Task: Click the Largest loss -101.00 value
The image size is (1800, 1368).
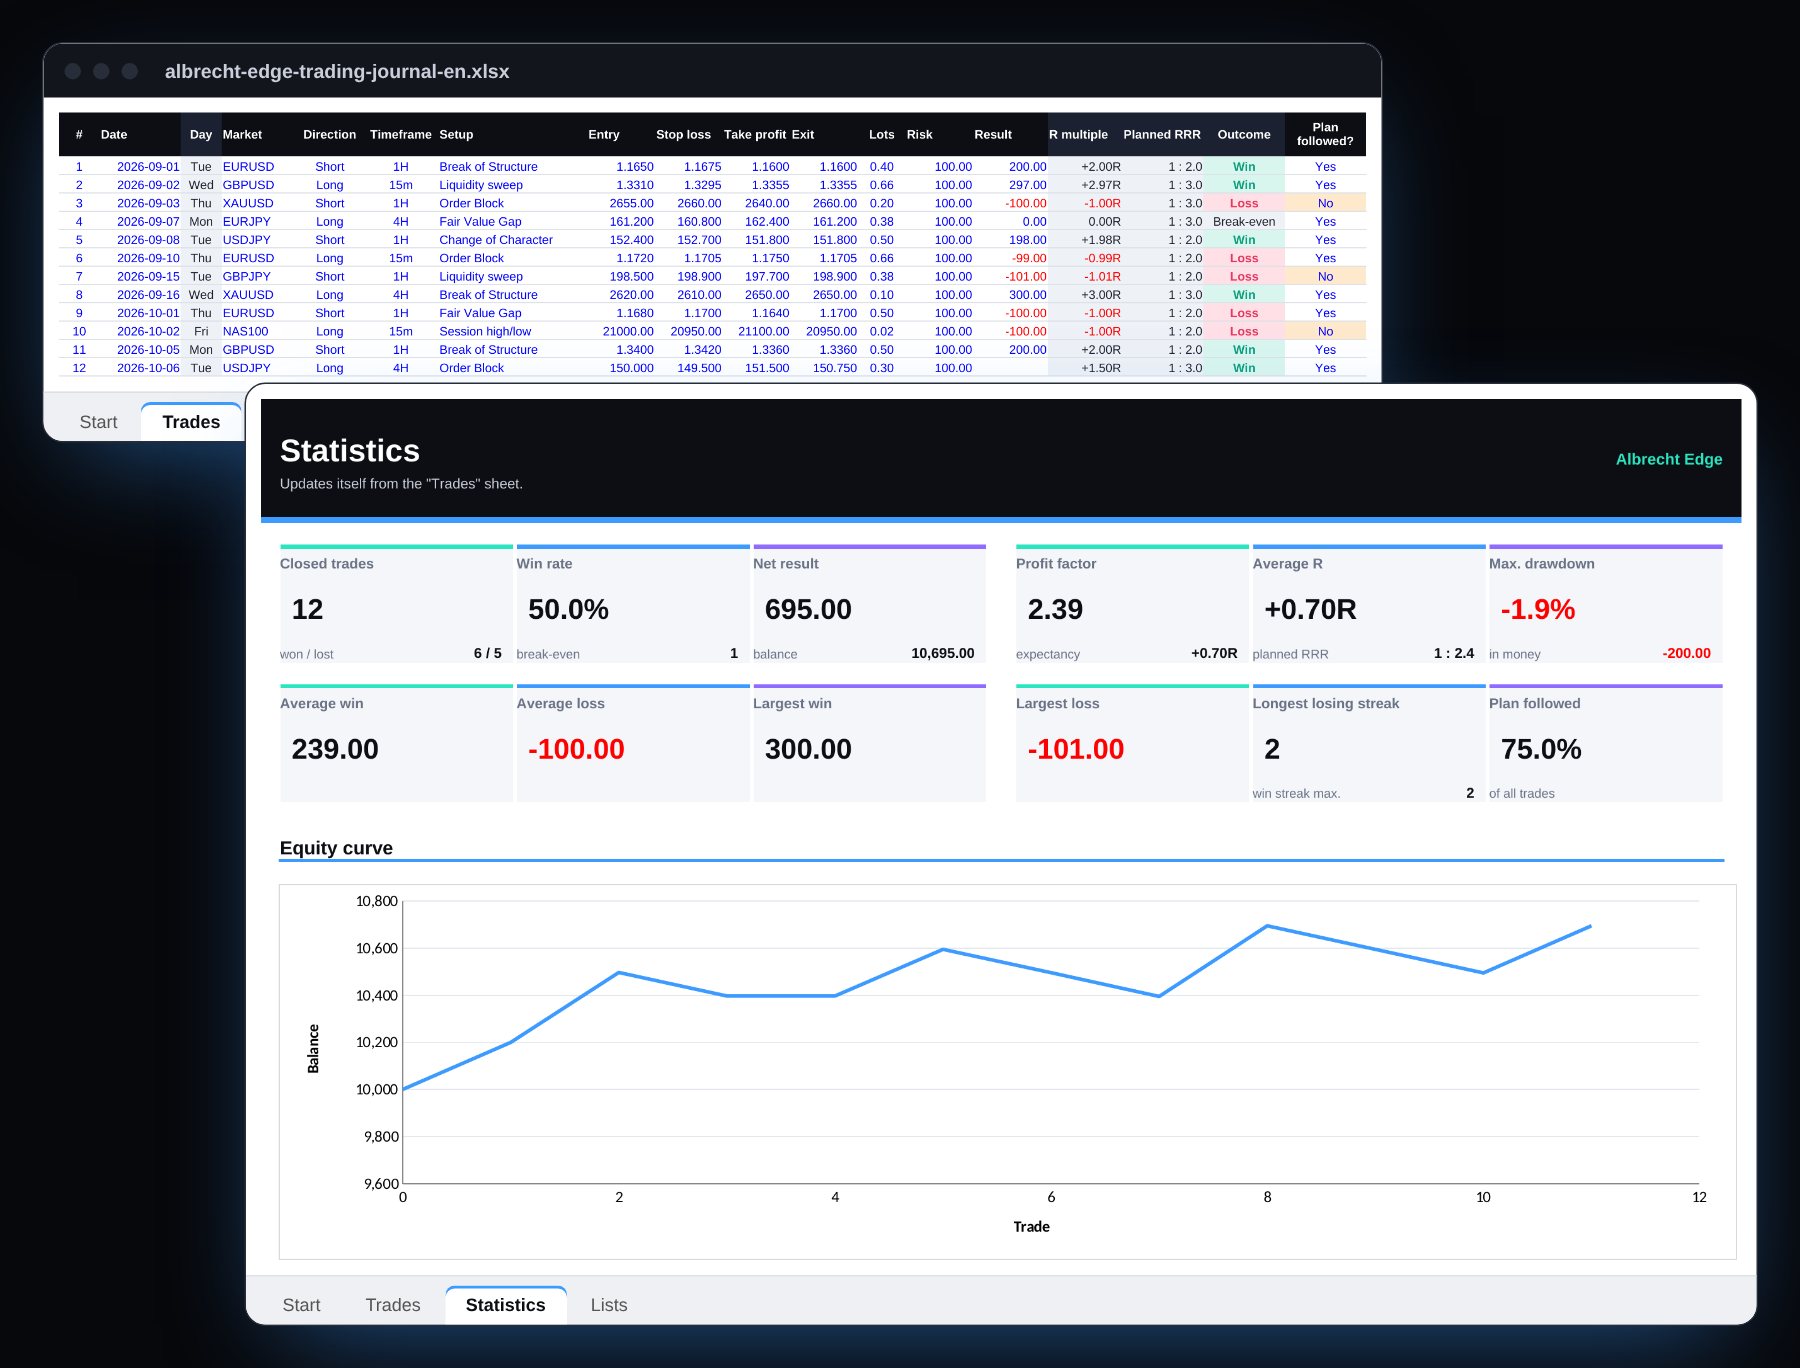Action: (x=1075, y=749)
